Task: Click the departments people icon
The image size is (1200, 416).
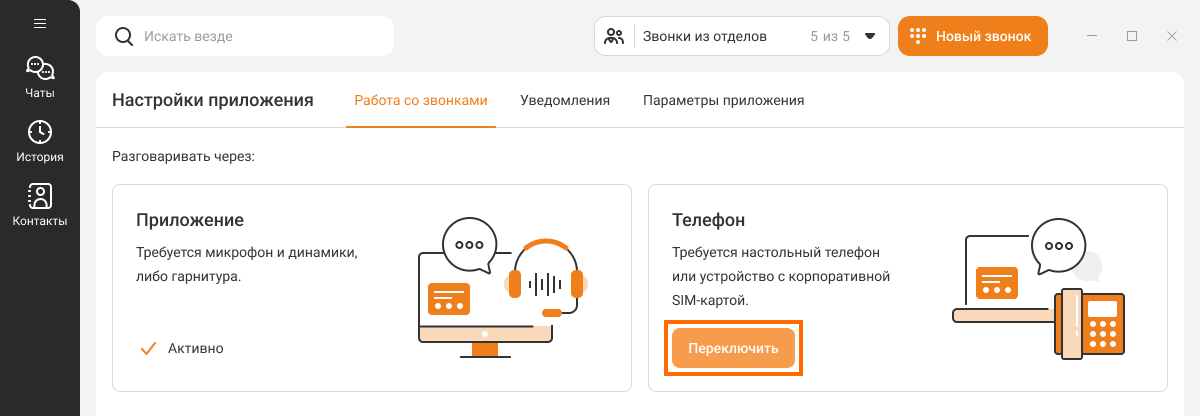Action: tap(615, 36)
